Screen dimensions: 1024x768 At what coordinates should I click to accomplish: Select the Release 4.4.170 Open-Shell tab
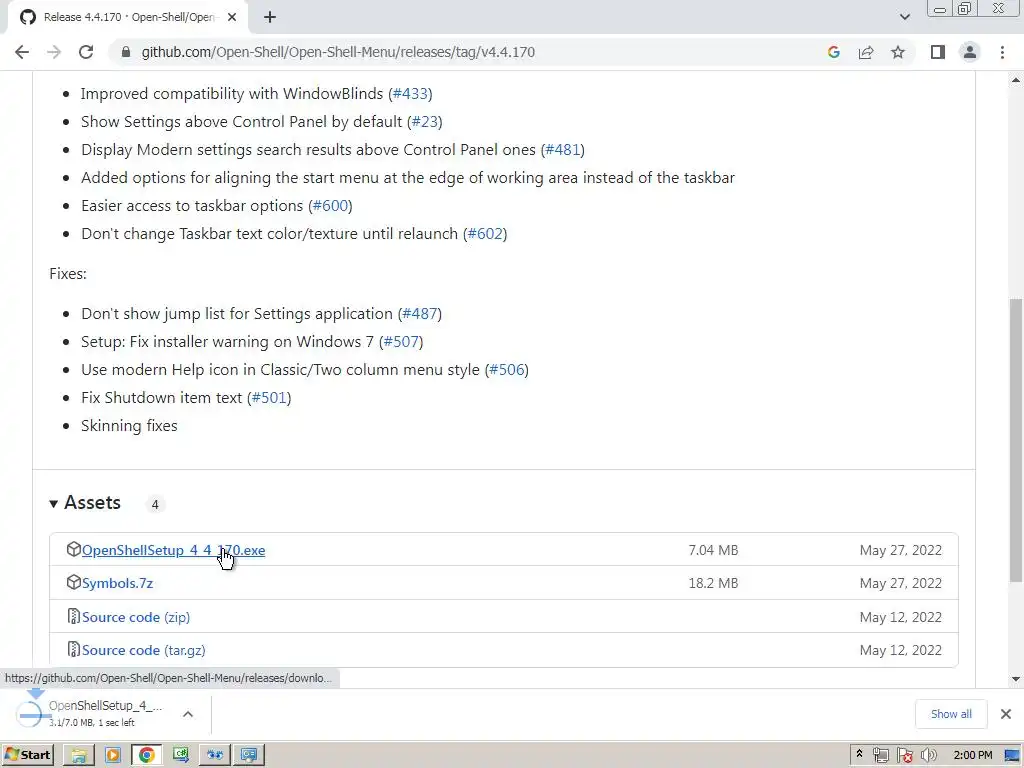[128, 18]
